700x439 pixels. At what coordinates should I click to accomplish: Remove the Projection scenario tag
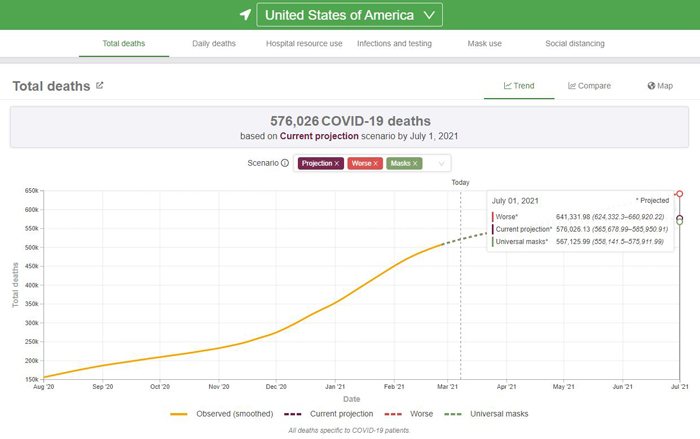[x=337, y=163]
